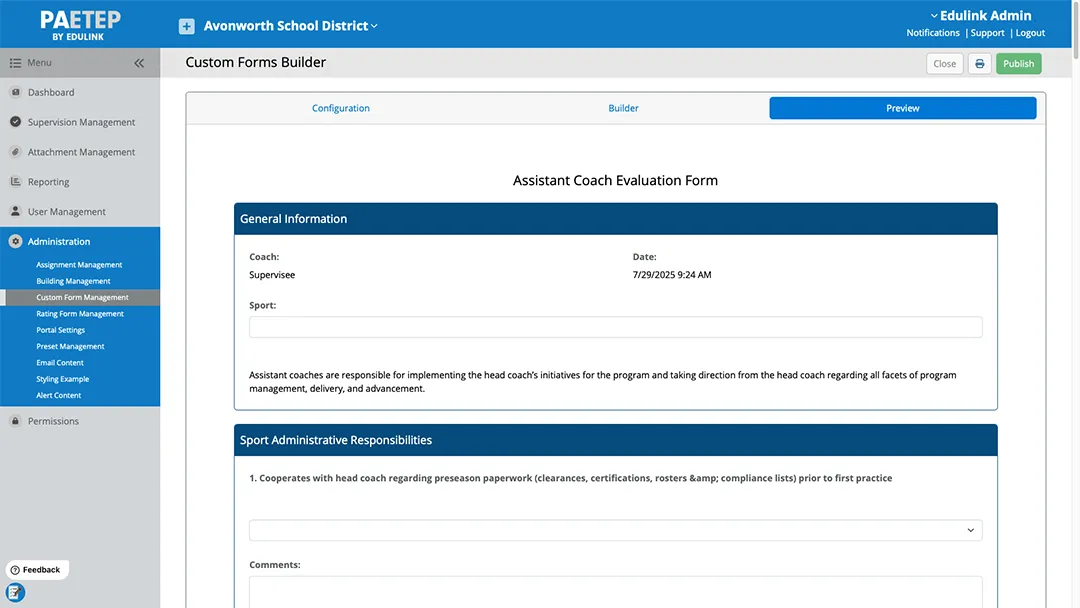
Task: Click the plus icon beside the district name
Action: pos(187,26)
